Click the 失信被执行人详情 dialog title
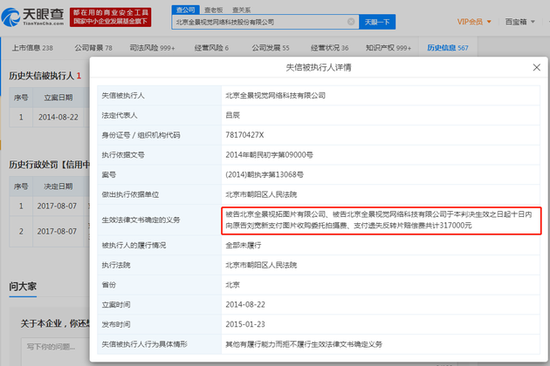The height and width of the screenshot is (366, 550). tap(318, 67)
